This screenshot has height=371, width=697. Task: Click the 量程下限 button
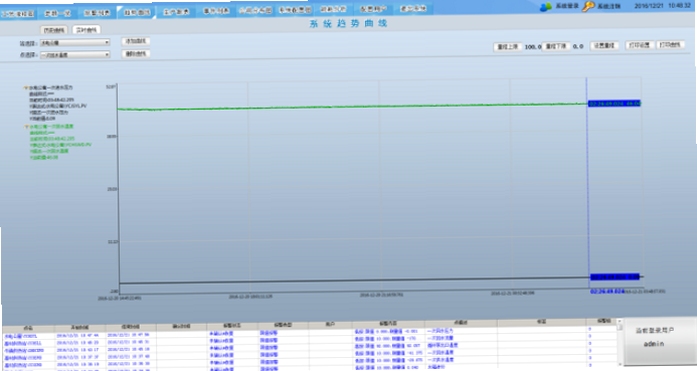coord(556,46)
